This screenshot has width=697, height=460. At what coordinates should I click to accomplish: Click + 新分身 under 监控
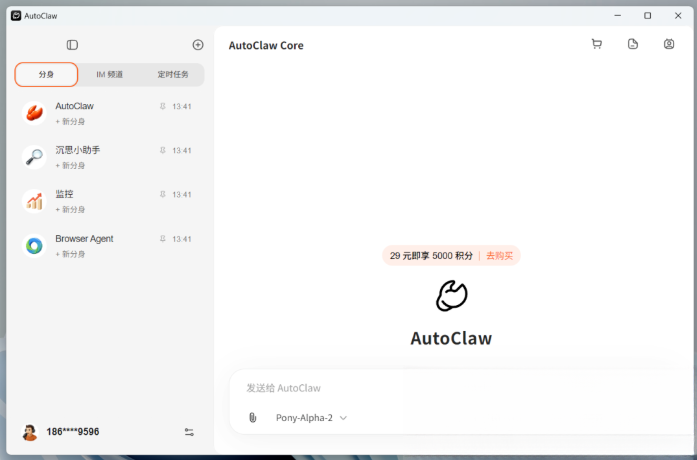pos(70,209)
